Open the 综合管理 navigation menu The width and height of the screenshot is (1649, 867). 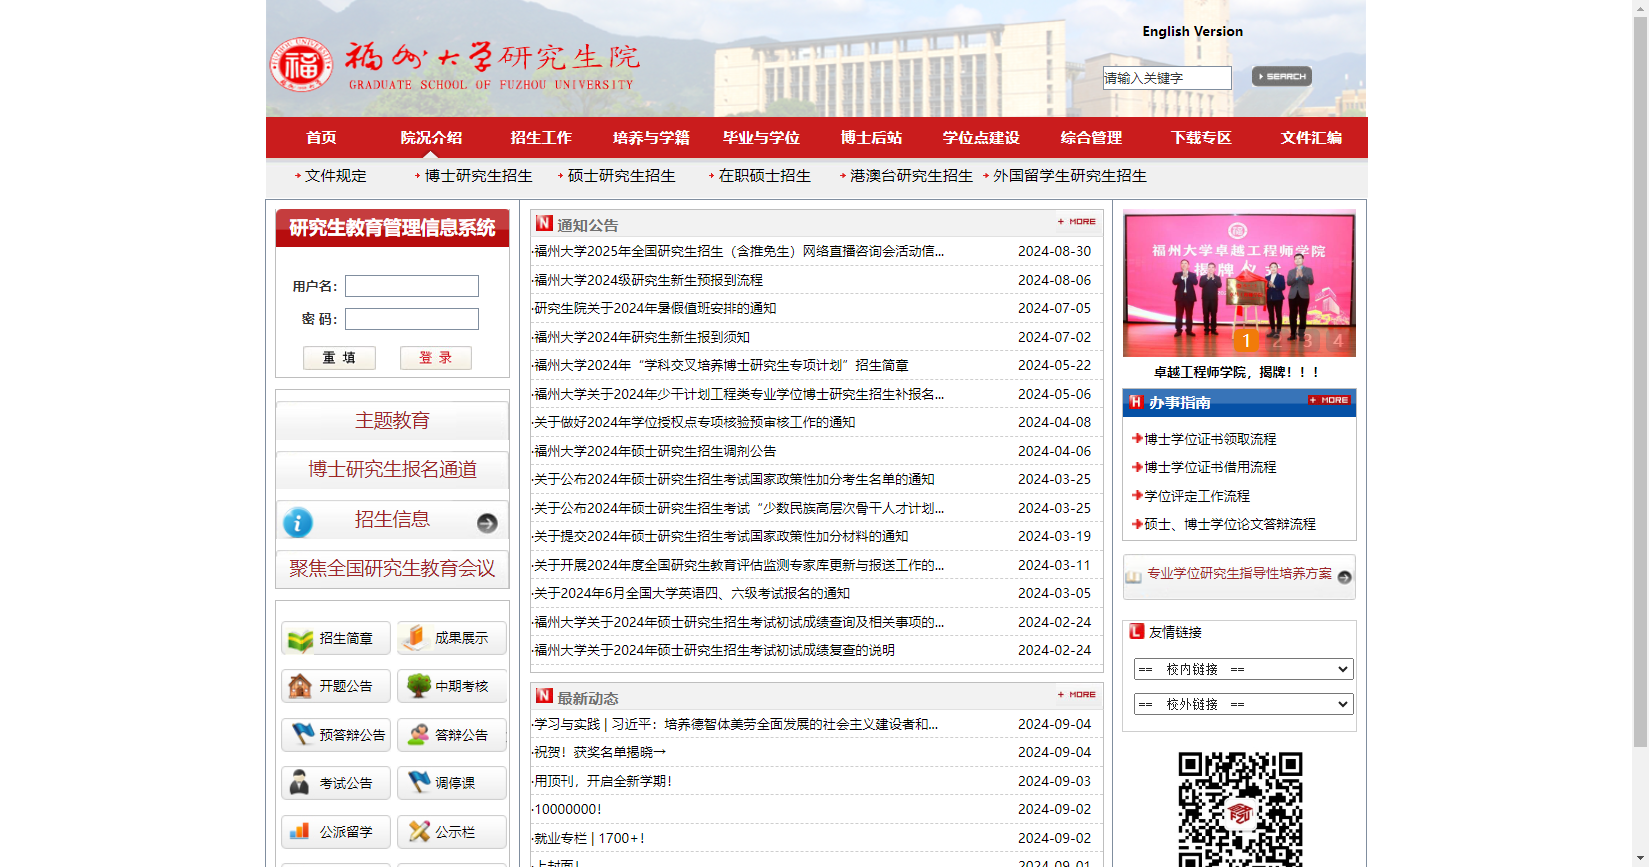[1091, 138]
